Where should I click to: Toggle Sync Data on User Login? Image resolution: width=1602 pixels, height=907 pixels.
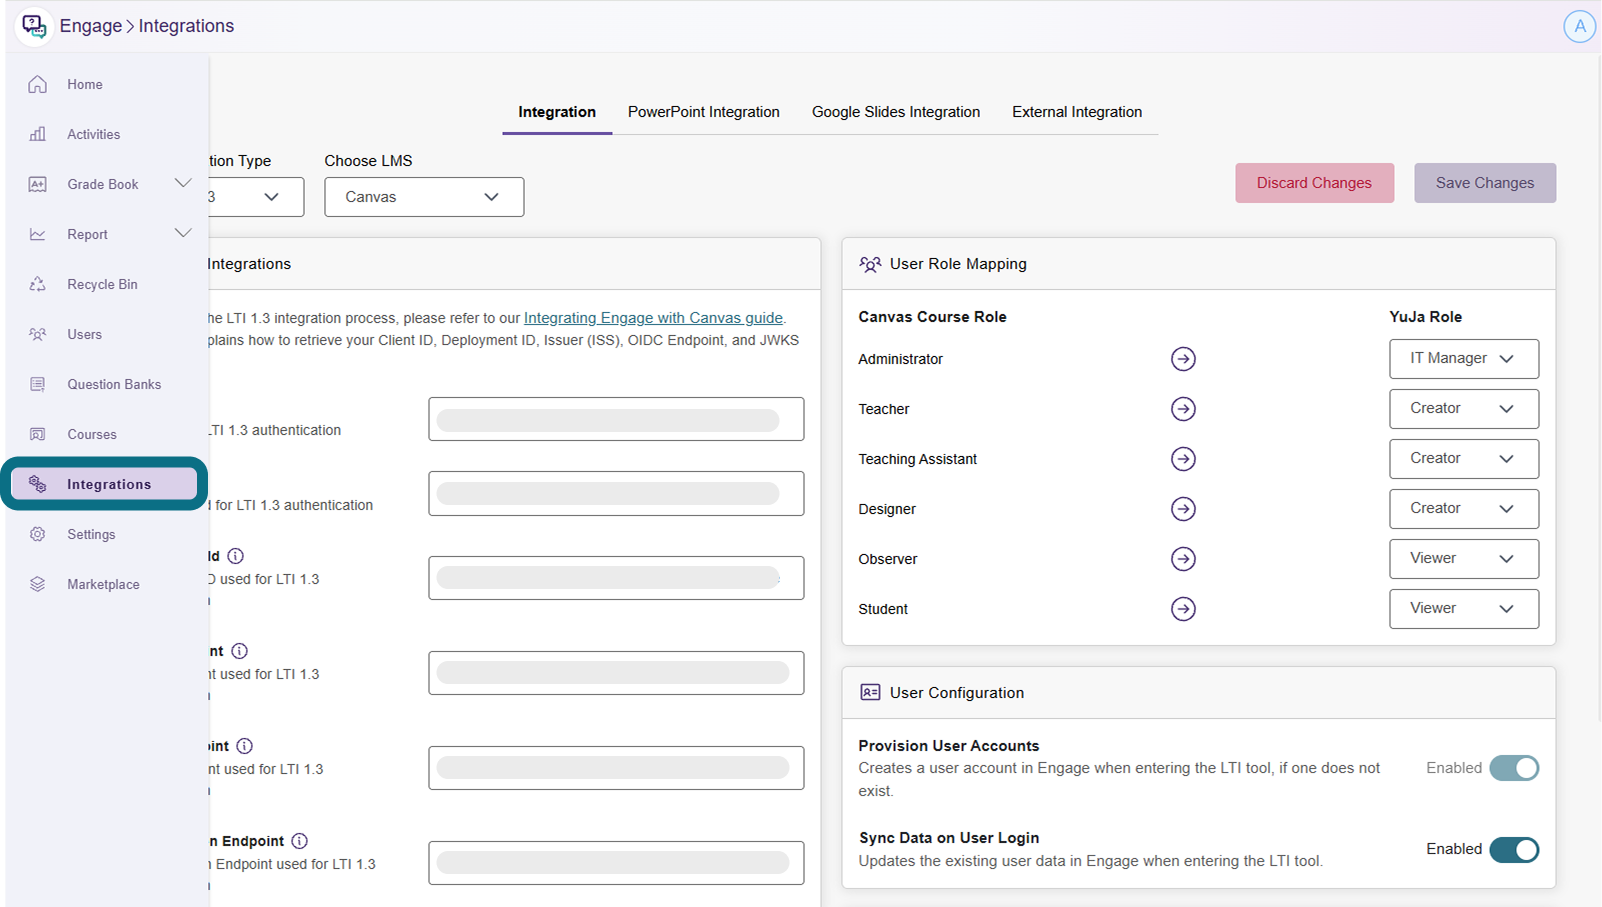click(1514, 850)
